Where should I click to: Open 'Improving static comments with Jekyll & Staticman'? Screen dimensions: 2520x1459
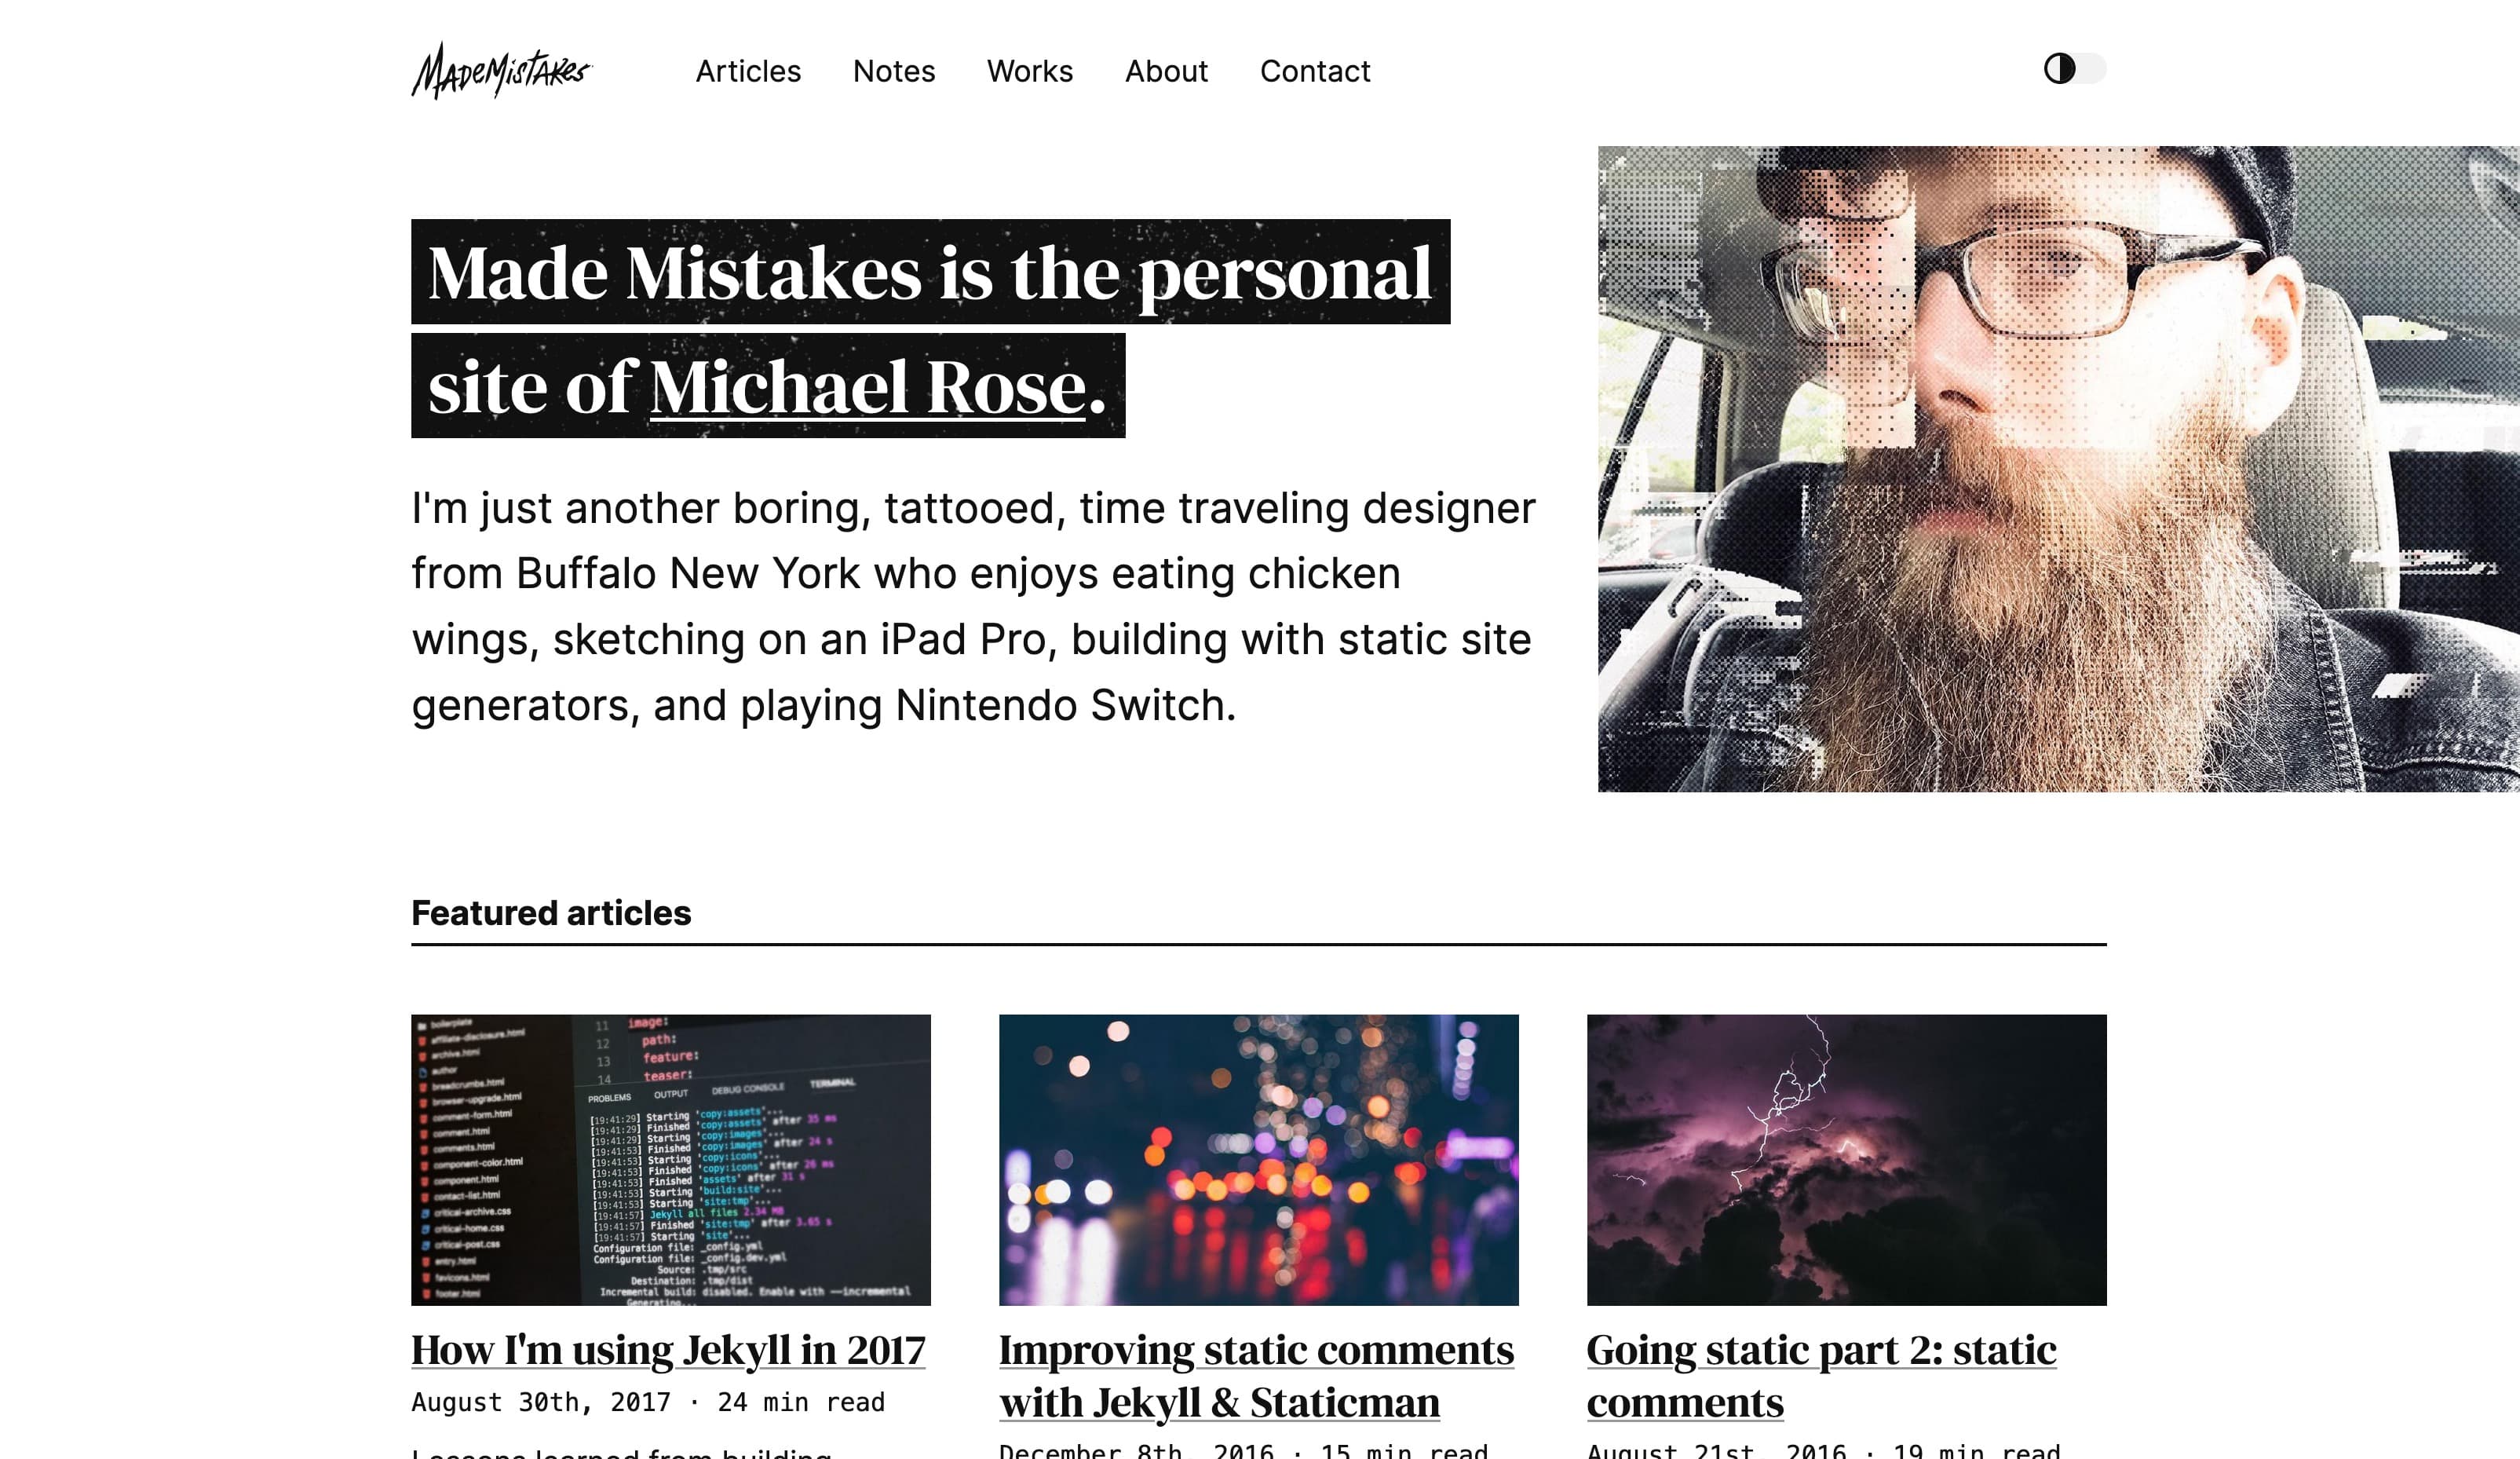1256,1376
